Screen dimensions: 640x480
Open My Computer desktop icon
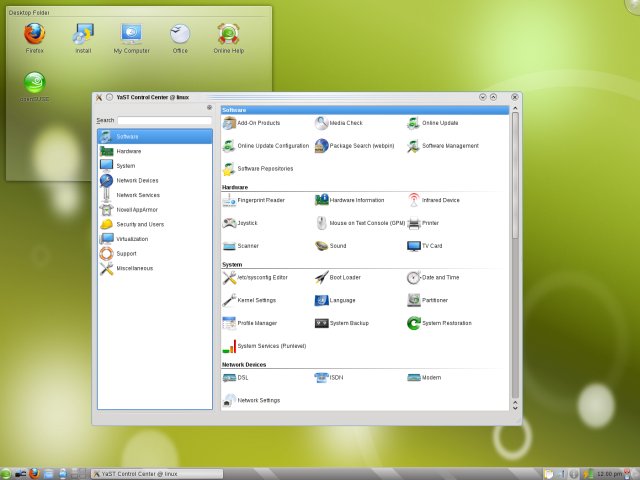tap(131, 35)
